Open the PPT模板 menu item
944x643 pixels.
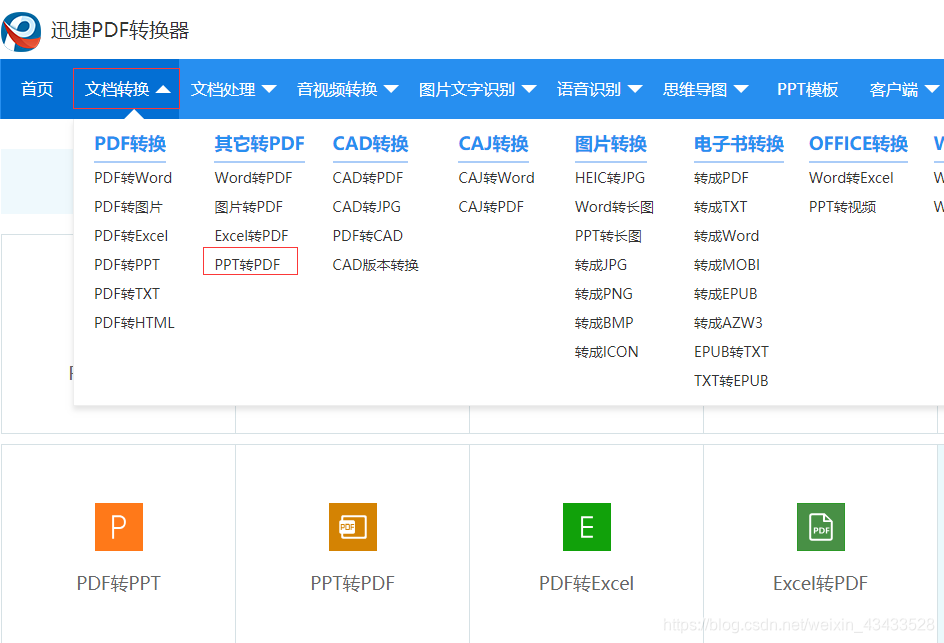(x=807, y=89)
